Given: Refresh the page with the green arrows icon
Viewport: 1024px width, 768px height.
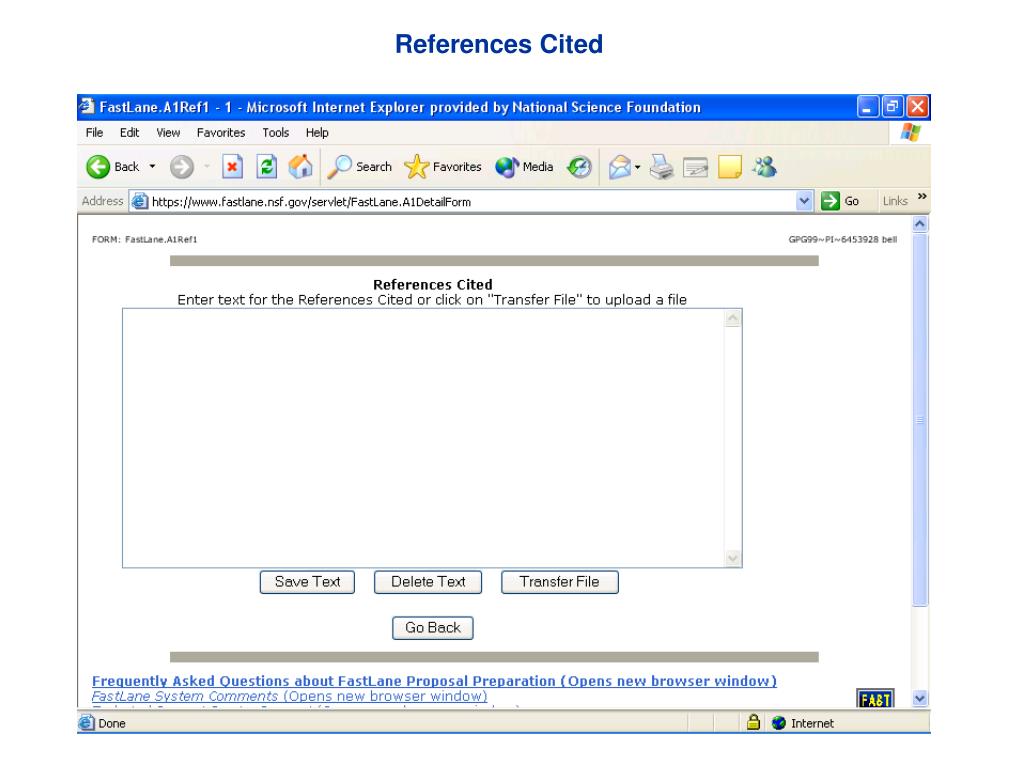Looking at the screenshot, I should [266, 167].
